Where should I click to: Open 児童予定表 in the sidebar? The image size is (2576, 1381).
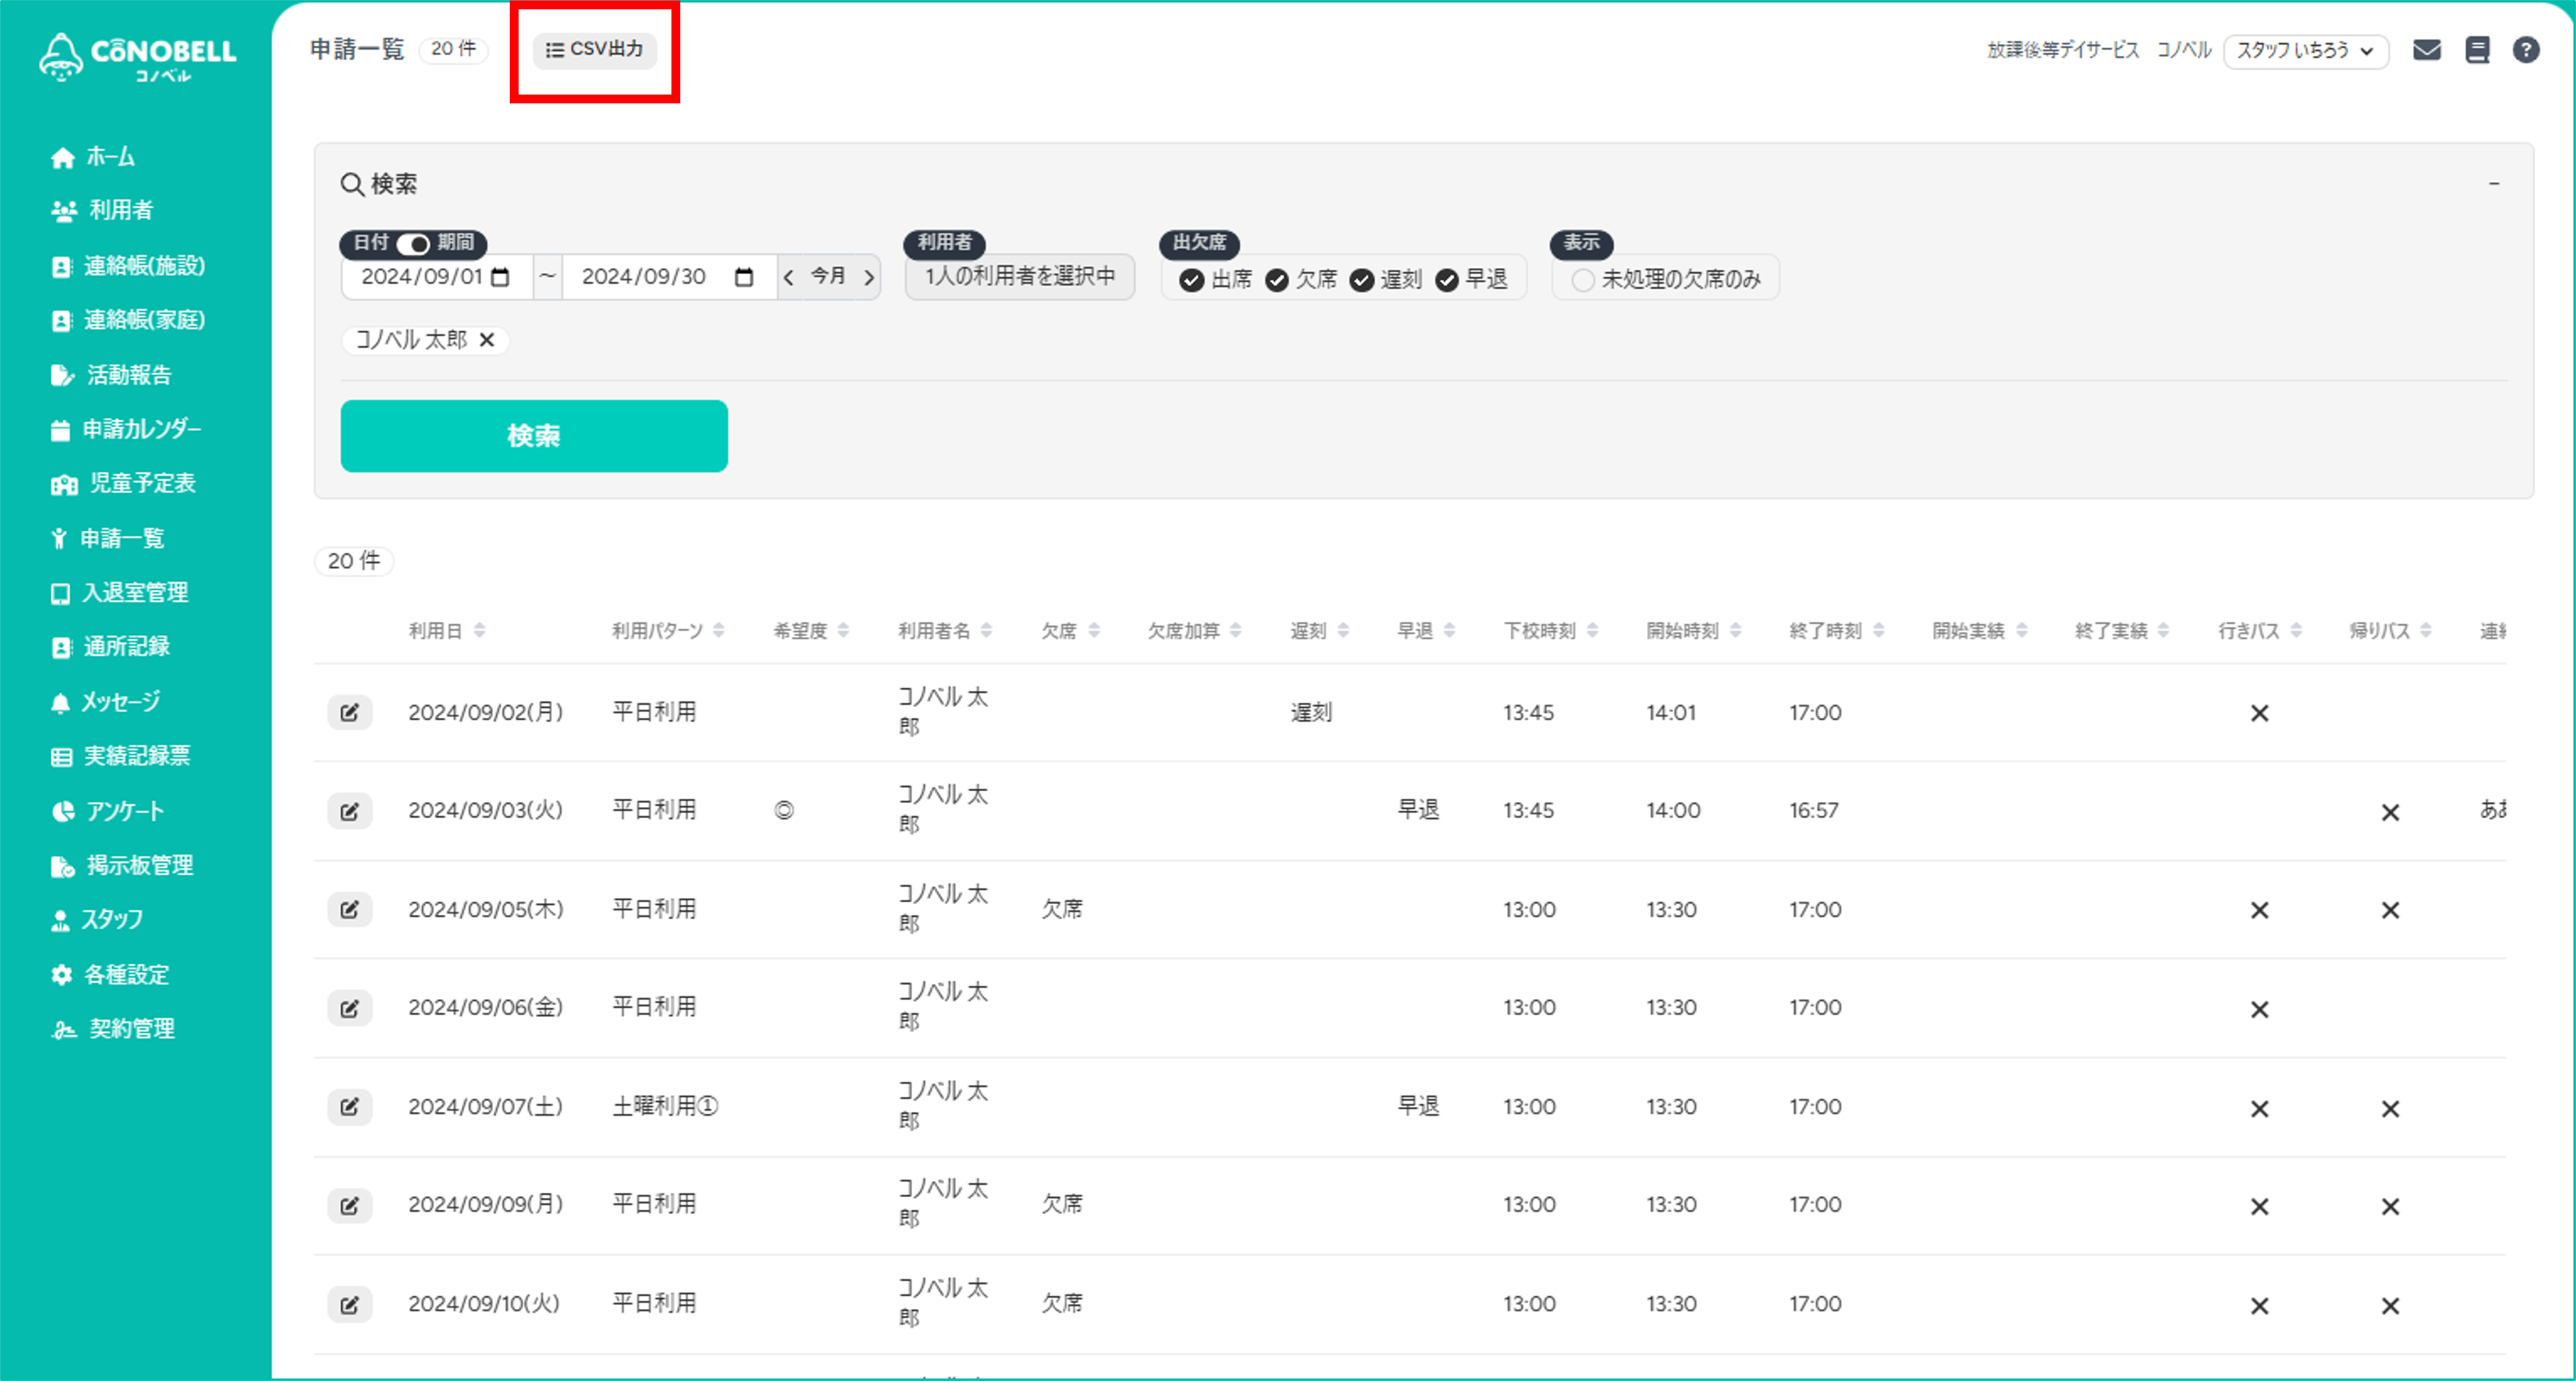point(123,484)
